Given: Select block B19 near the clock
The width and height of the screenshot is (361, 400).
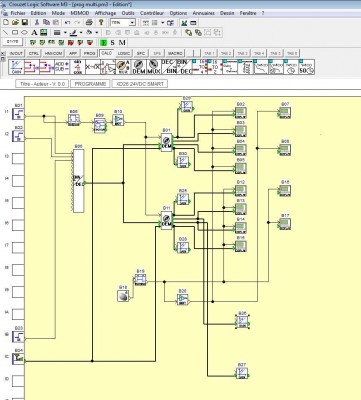Looking at the screenshot, I should [x=140, y=280].
